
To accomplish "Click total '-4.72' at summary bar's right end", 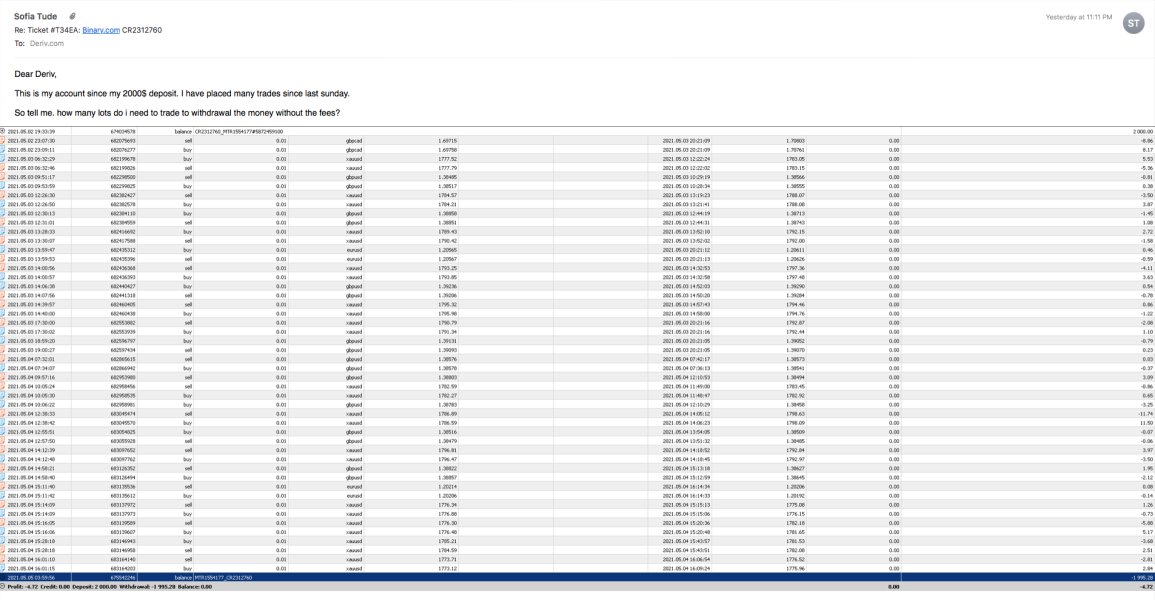I will point(1146,587).
